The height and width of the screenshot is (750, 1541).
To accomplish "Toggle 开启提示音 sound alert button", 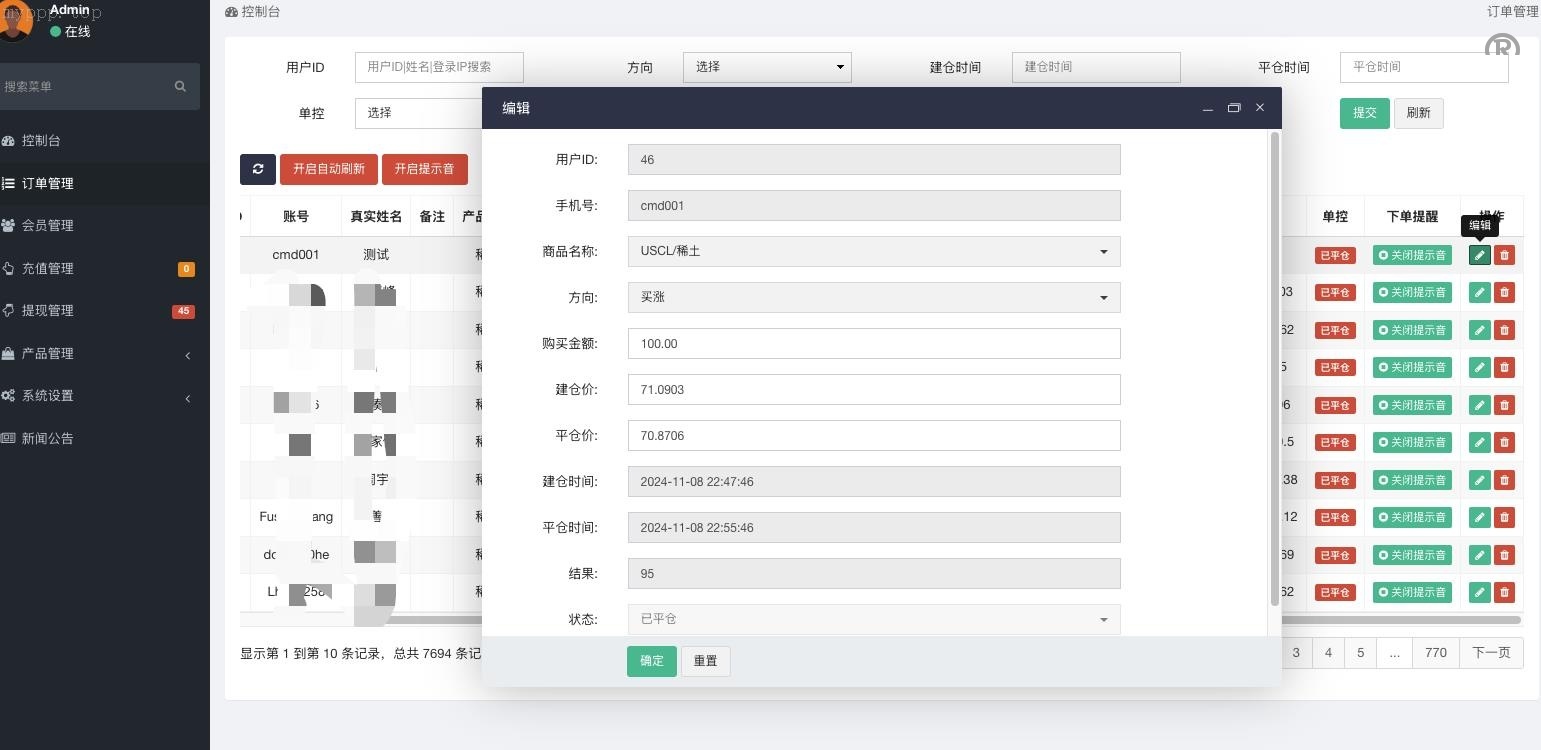I will pyautogui.click(x=424, y=169).
